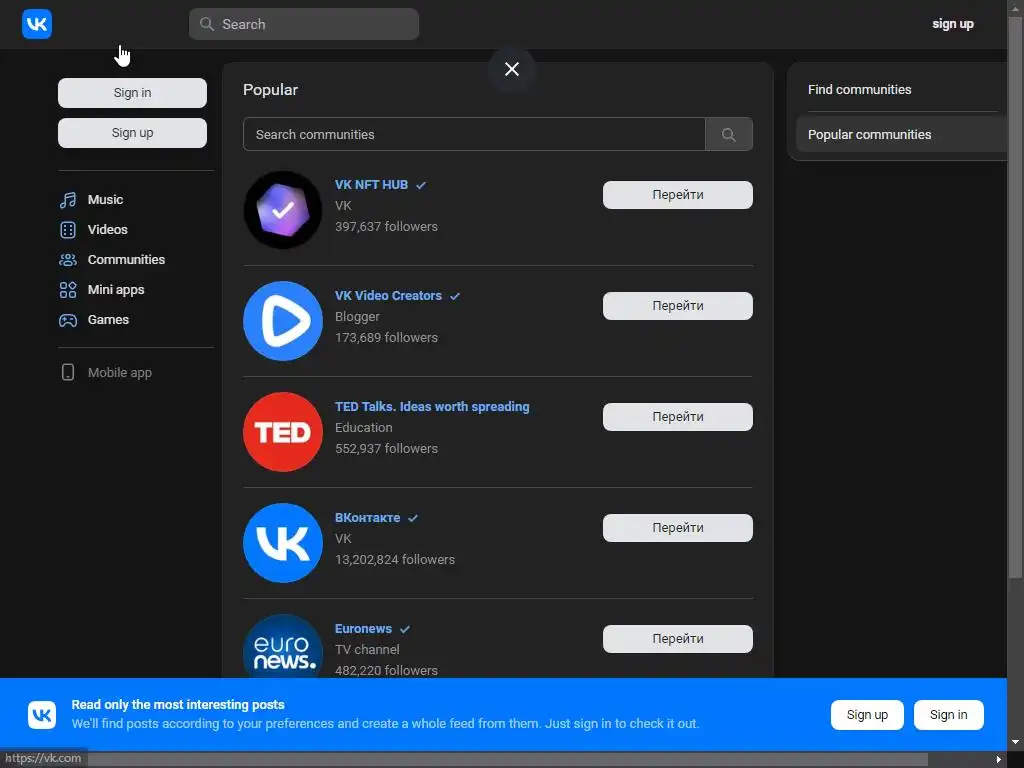Switch to the Find communities tab
Viewport: 1024px width, 768px height.
point(859,90)
